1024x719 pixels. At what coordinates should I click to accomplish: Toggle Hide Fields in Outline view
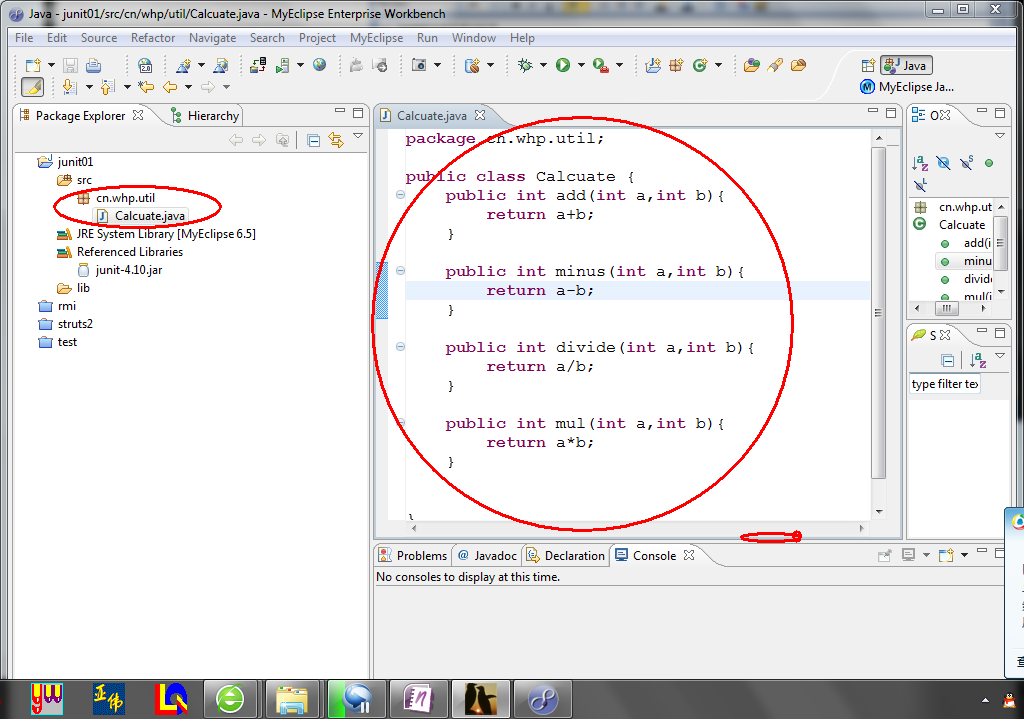pos(943,163)
